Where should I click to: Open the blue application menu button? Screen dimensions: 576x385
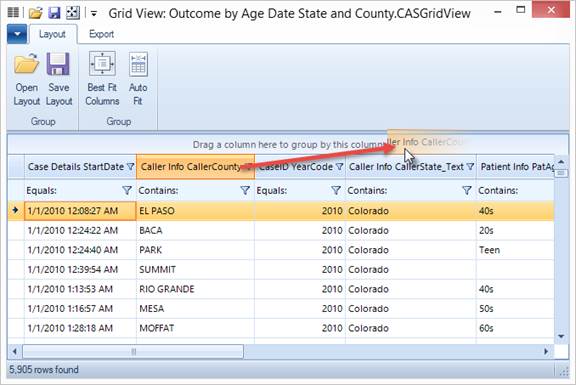pos(17,34)
